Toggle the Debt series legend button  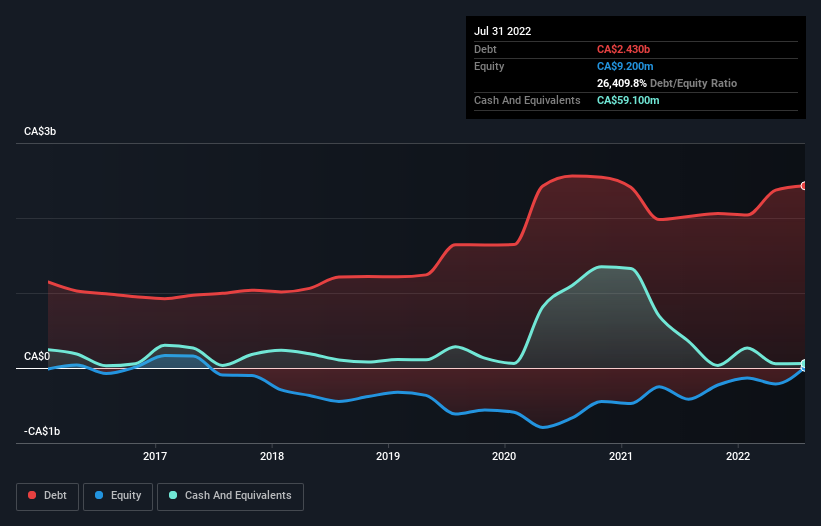[47, 496]
